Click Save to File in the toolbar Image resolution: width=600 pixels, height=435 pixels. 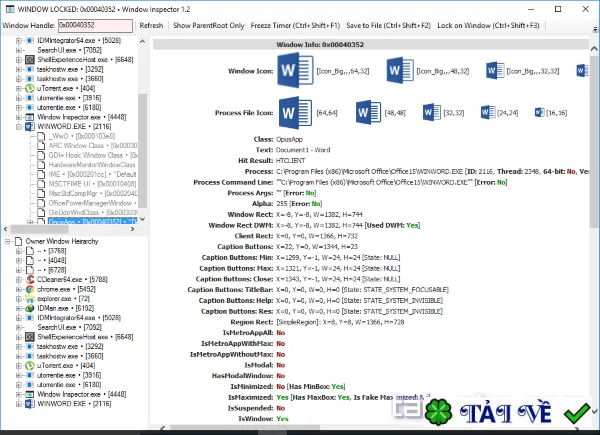pyautogui.click(x=388, y=26)
